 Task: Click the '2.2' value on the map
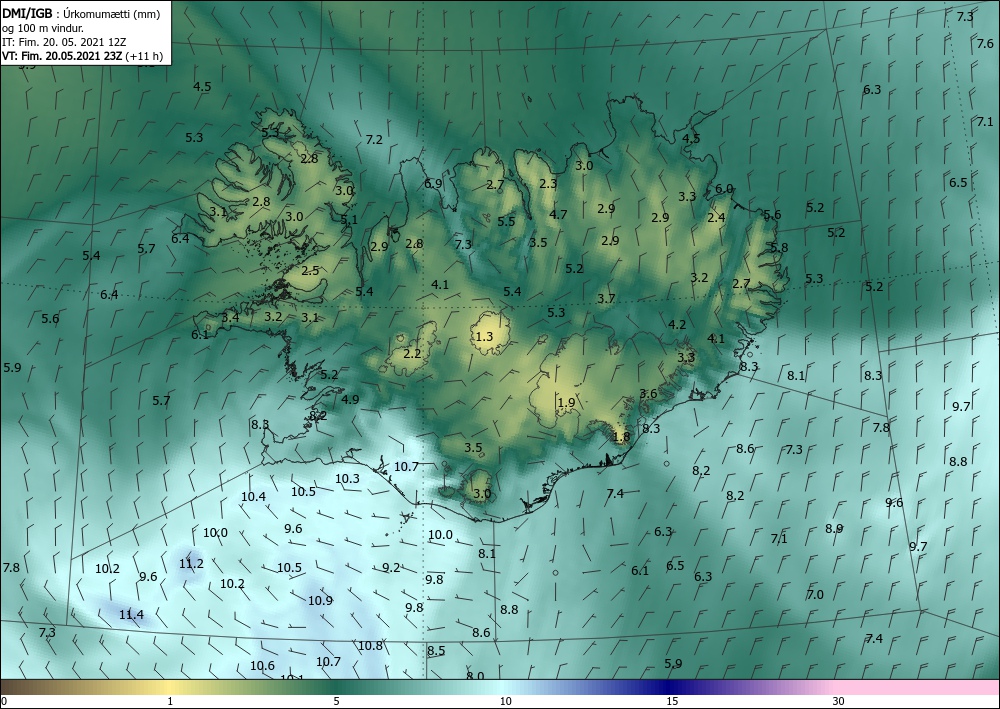pyautogui.click(x=413, y=353)
